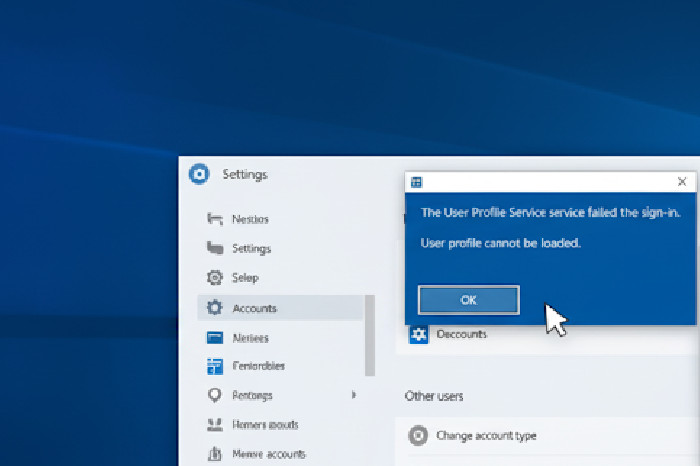This screenshot has height=466, width=700.
Task: Click the Accounts gear icon in sidebar
Action: (x=215, y=308)
